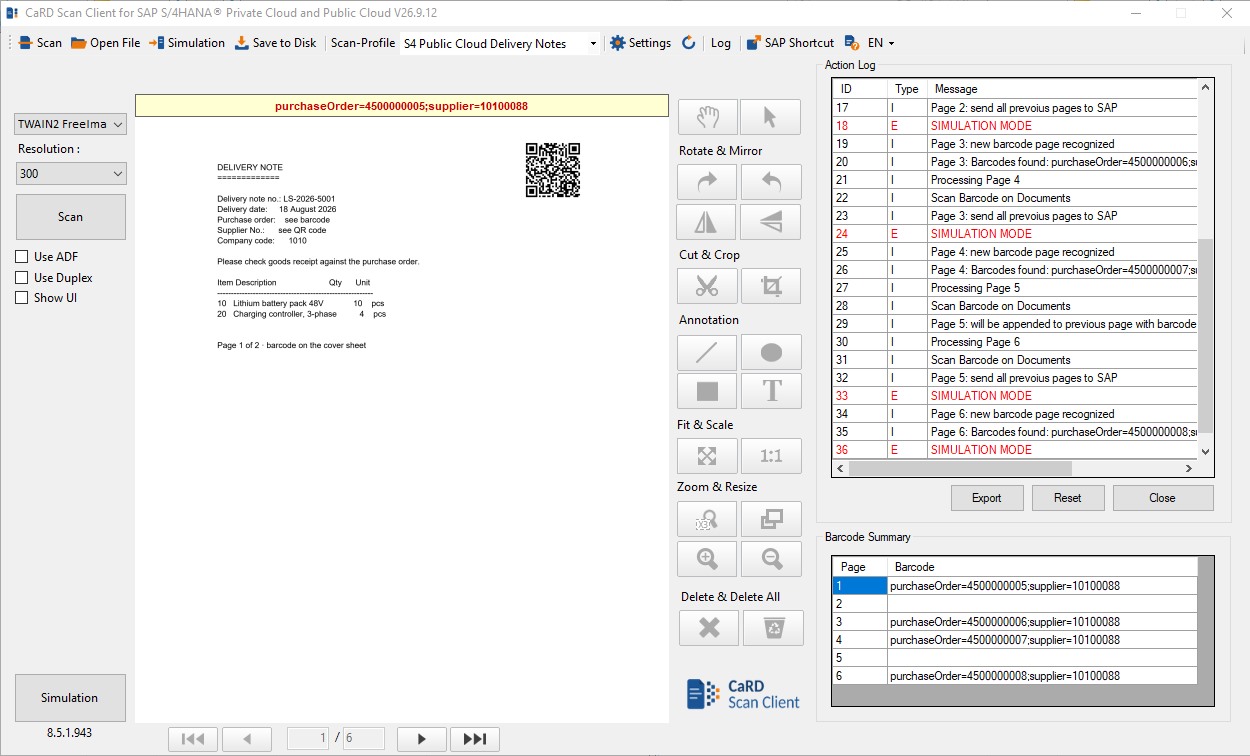
Task: Set scale to 1:1
Action: click(770, 456)
